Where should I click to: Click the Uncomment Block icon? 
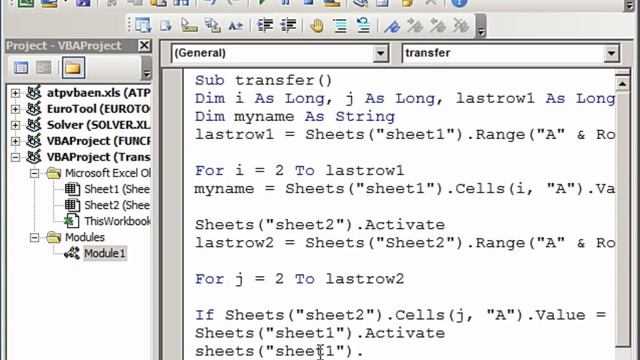tap(363, 26)
